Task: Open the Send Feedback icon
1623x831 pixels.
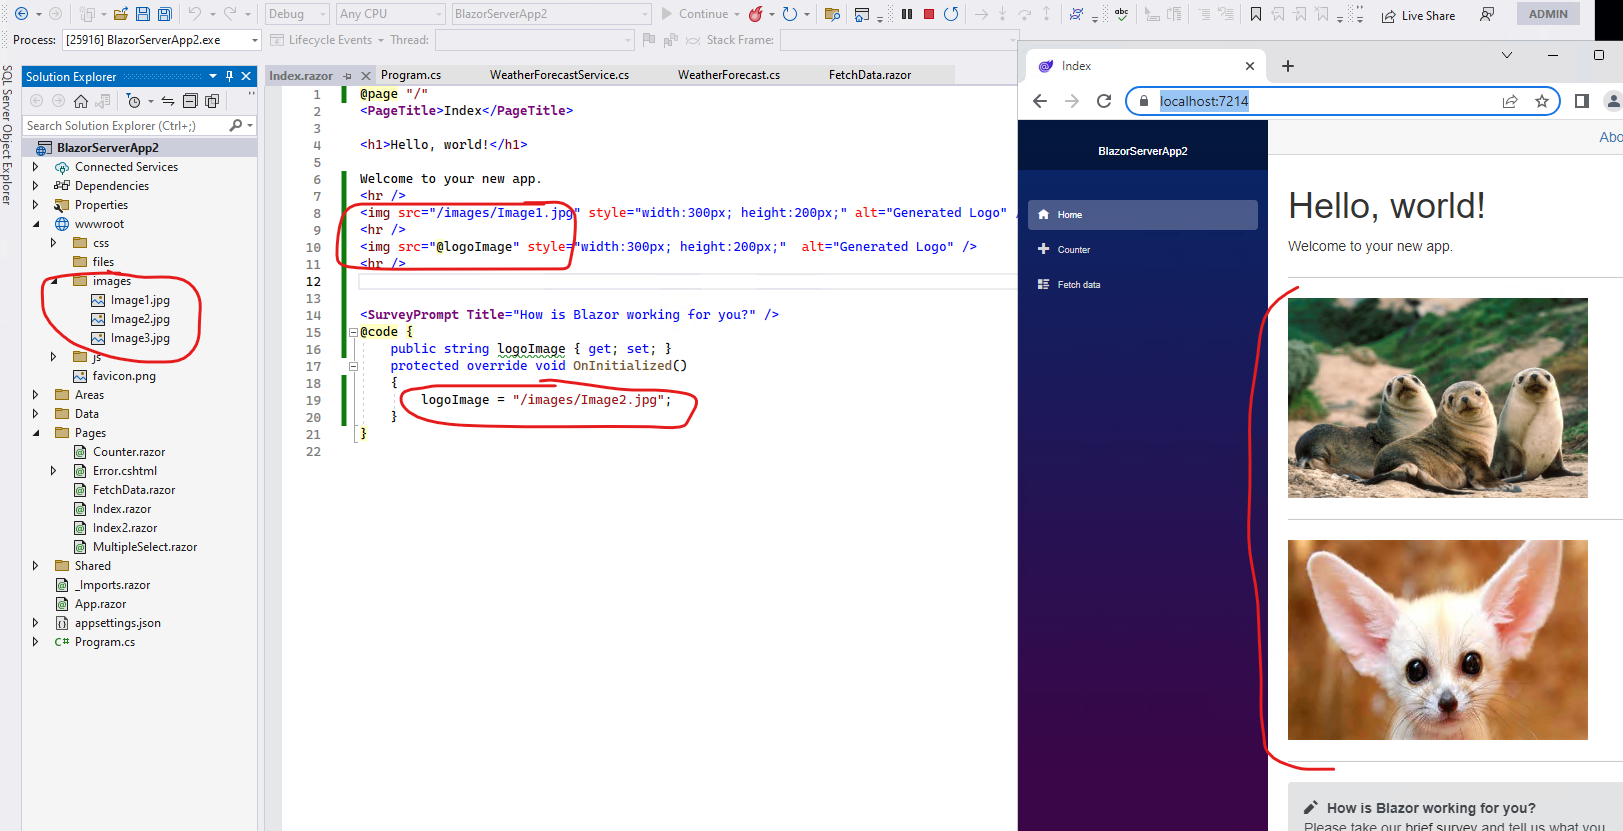Action: pyautogui.click(x=1487, y=14)
